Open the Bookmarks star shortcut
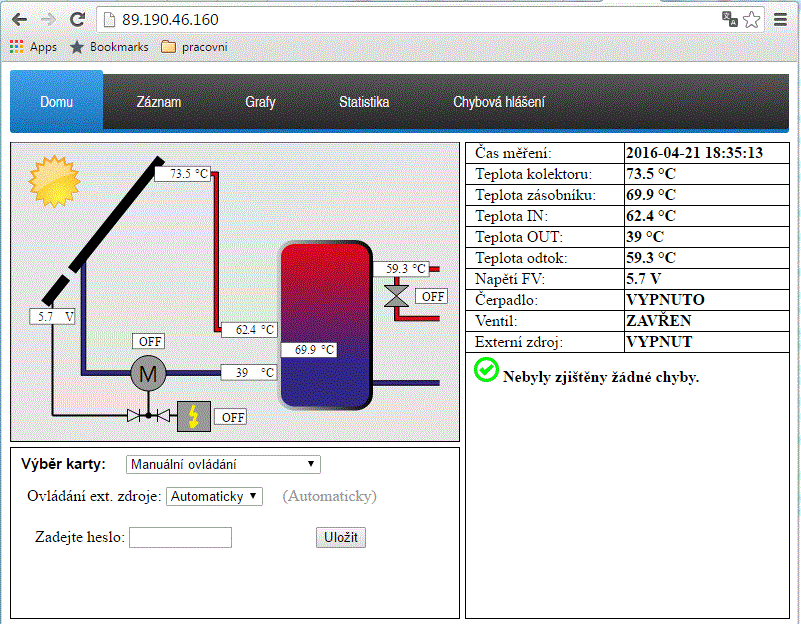Image resolution: width=801 pixels, height=624 pixels. (x=109, y=47)
